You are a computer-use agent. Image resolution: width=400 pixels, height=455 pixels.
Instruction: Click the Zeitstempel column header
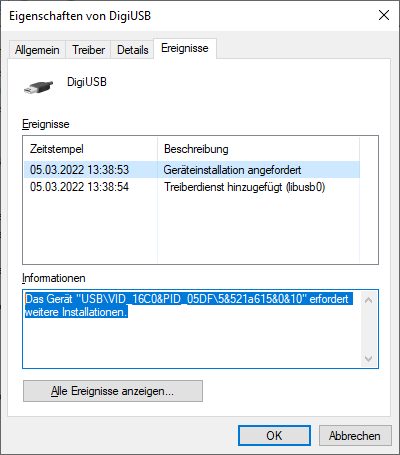(x=90, y=149)
